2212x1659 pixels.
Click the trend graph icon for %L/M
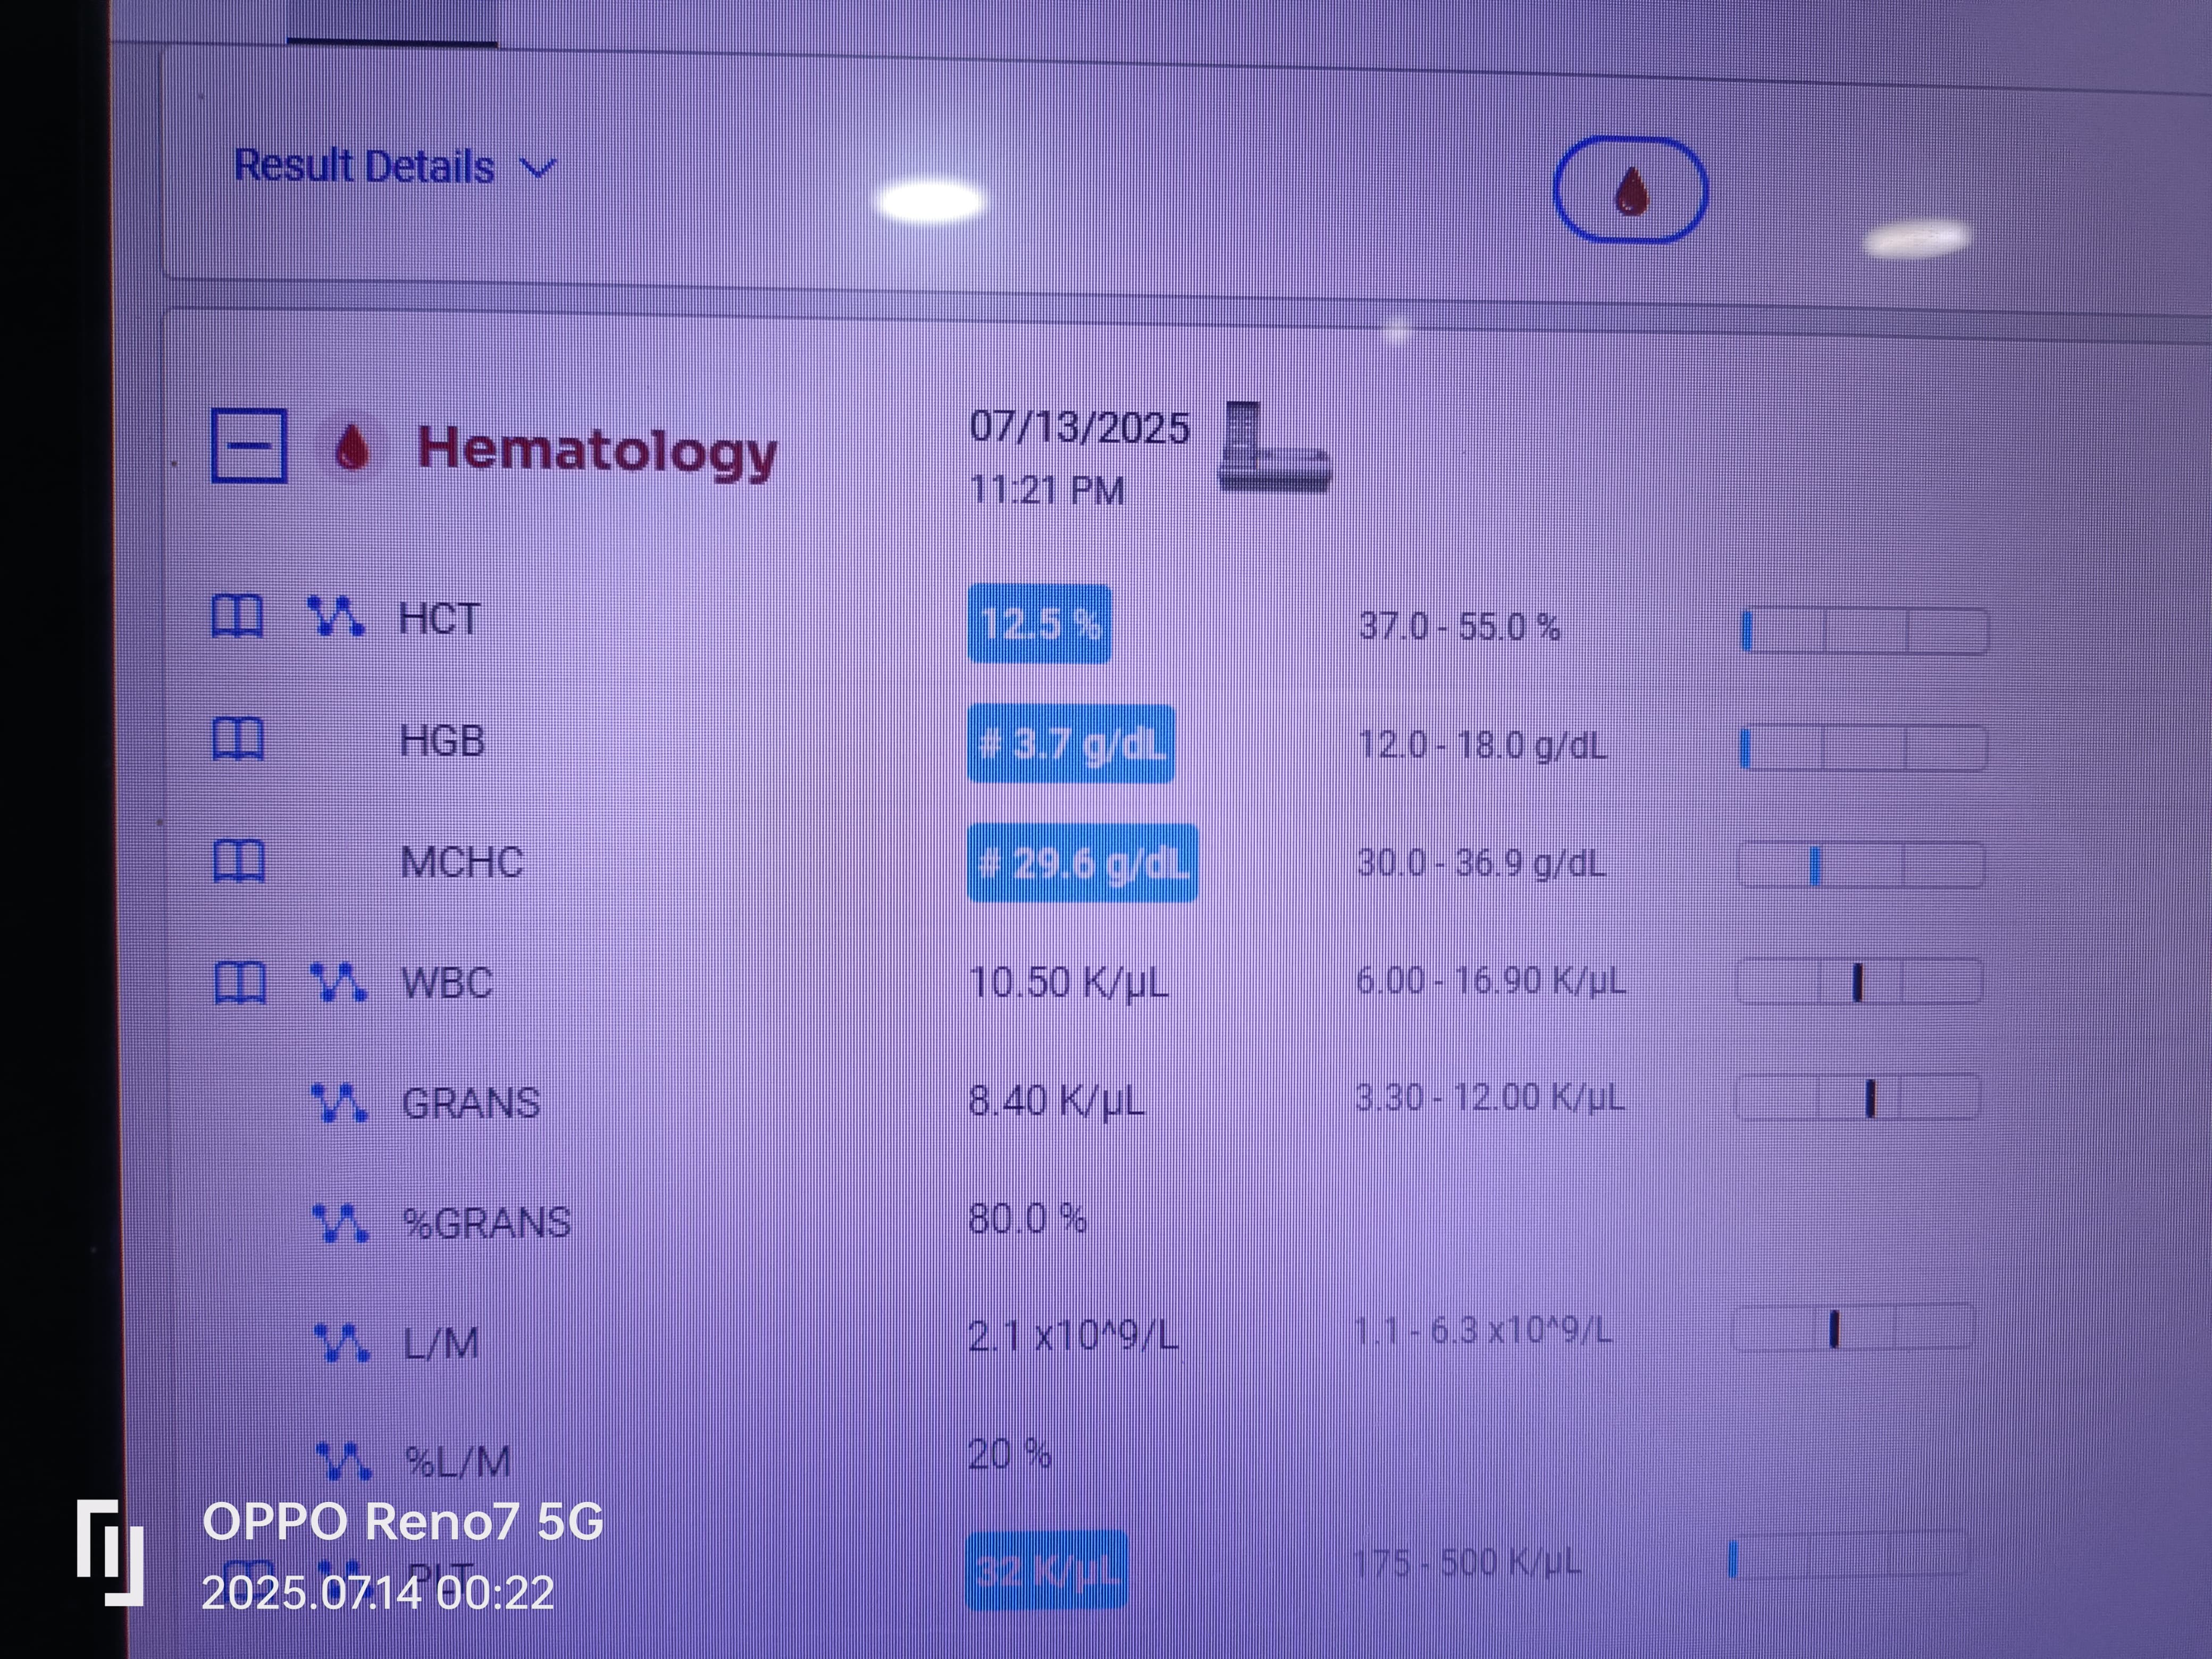pyautogui.click(x=344, y=1461)
